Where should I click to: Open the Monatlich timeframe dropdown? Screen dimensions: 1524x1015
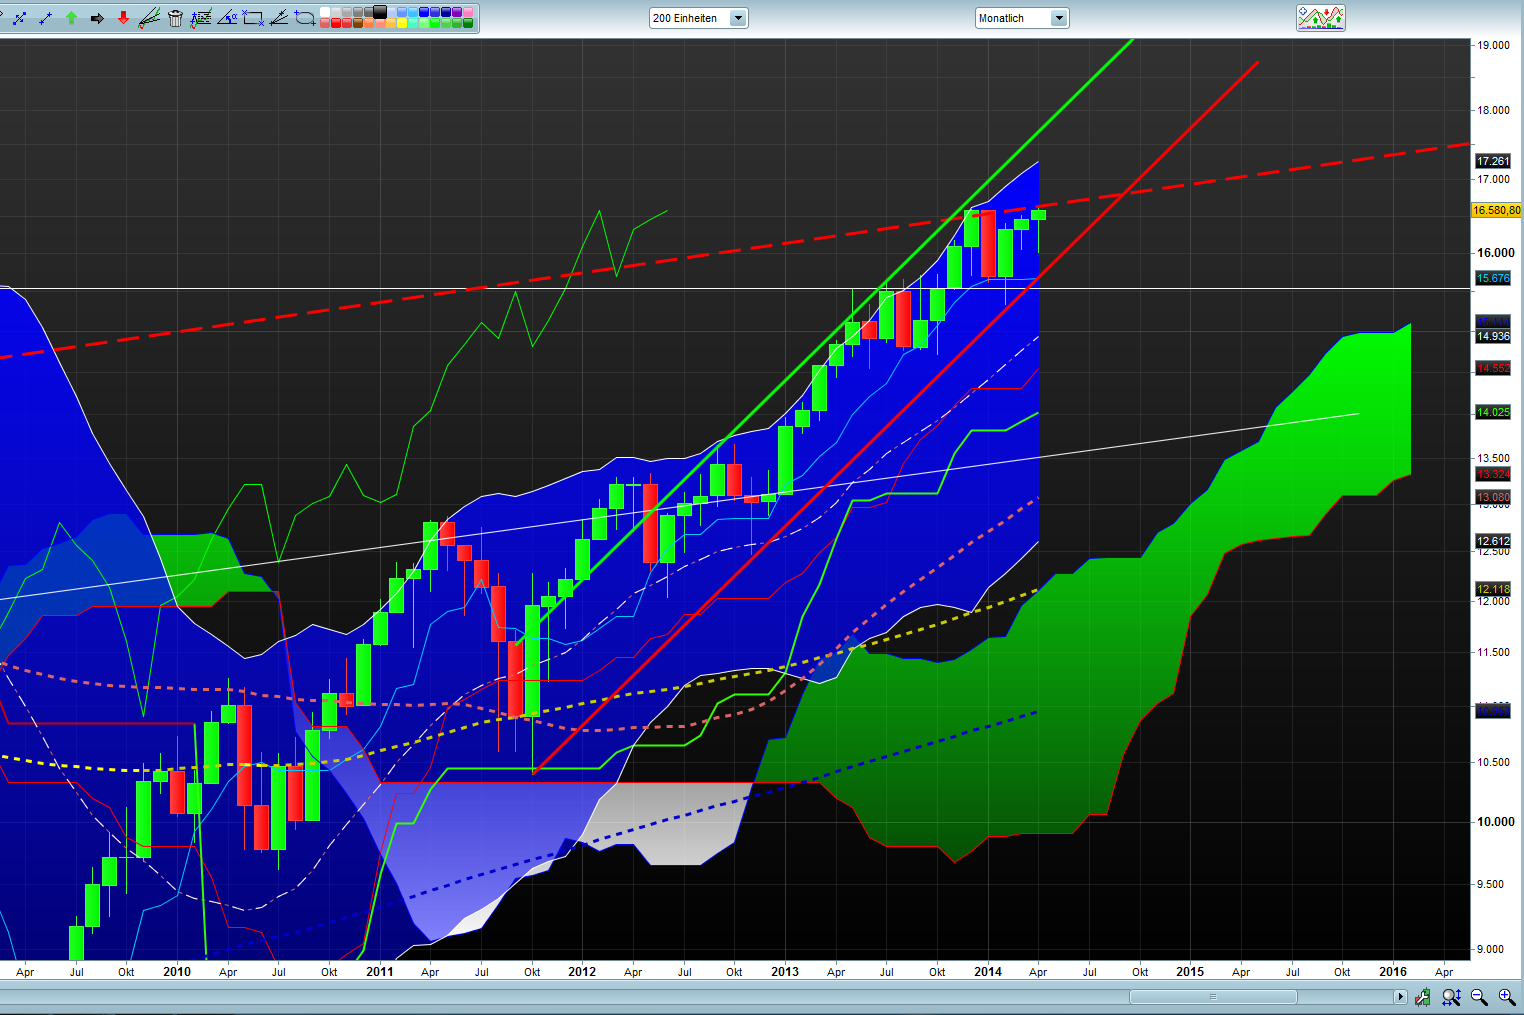pos(1061,17)
